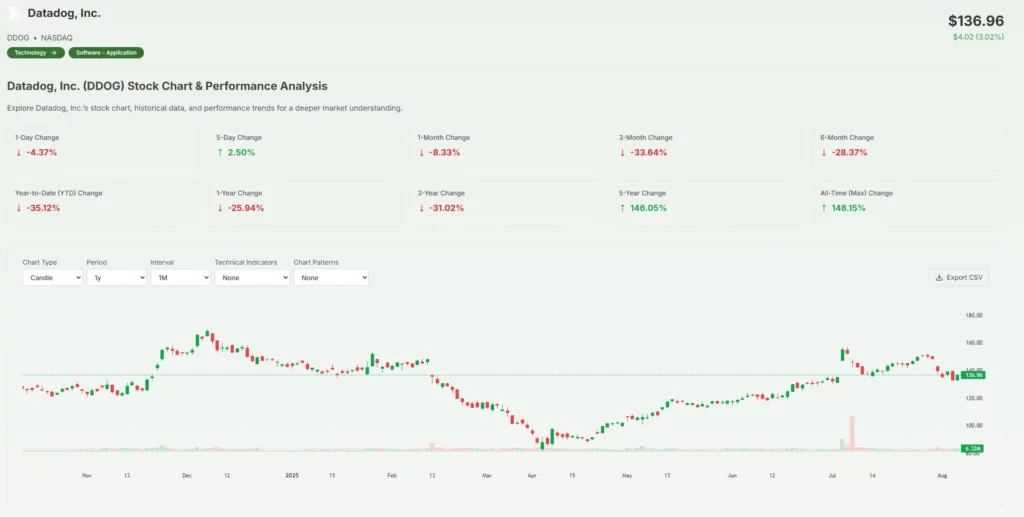Click the Datadog company logo icon
Image resolution: width=1024 pixels, height=517 pixels.
[x=15, y=13]
